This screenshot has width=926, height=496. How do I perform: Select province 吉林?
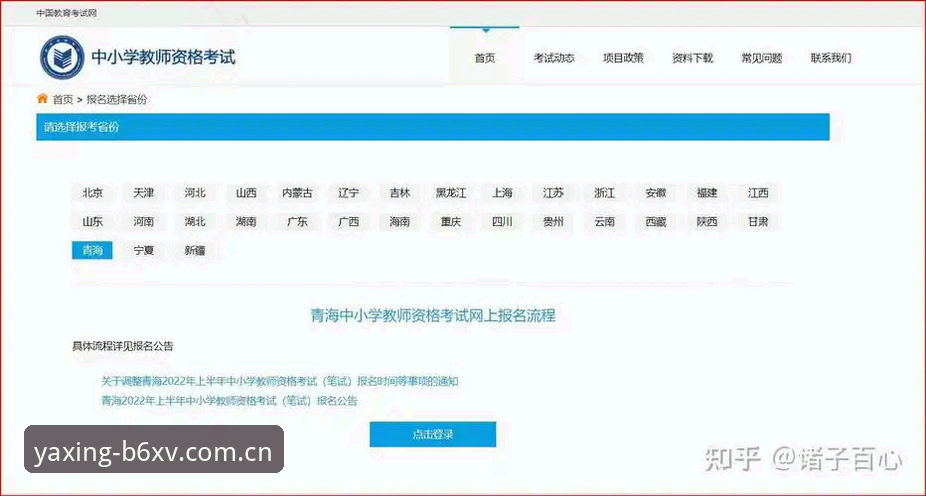[400, 193]
